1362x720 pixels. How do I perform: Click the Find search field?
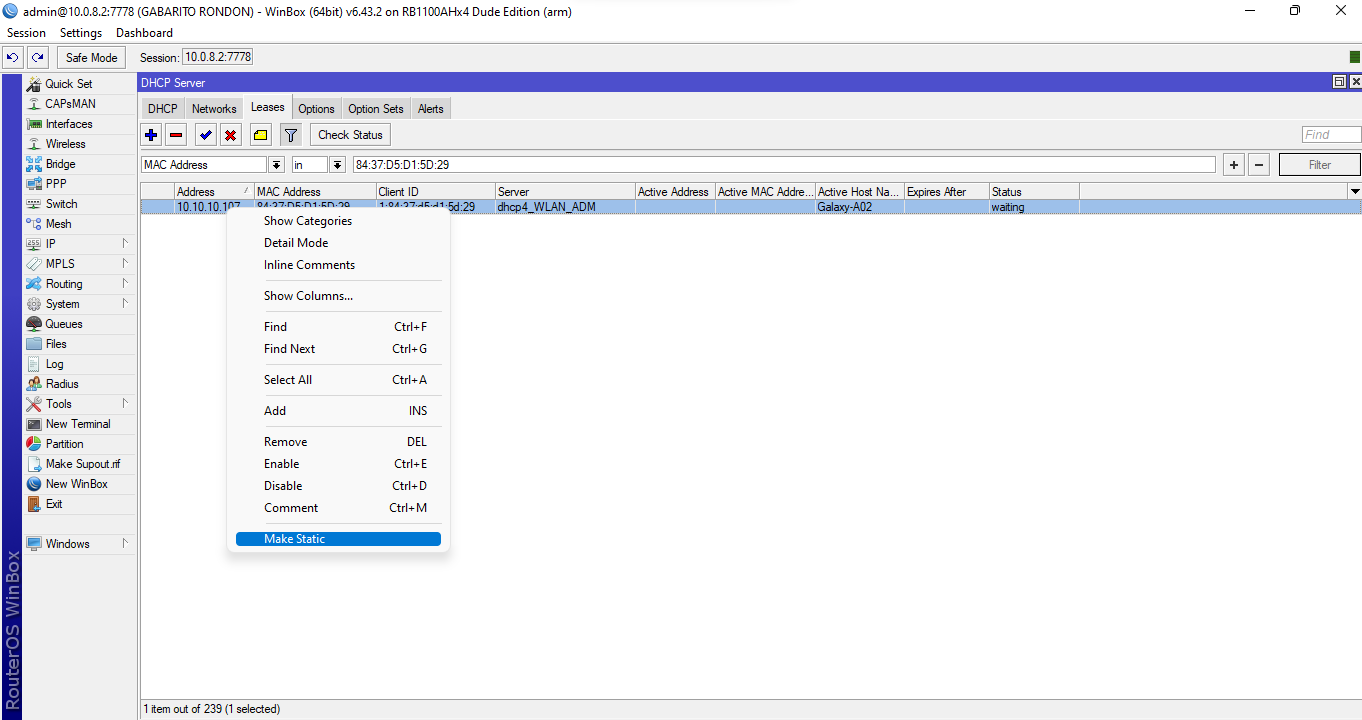(x=1331, y=135)
